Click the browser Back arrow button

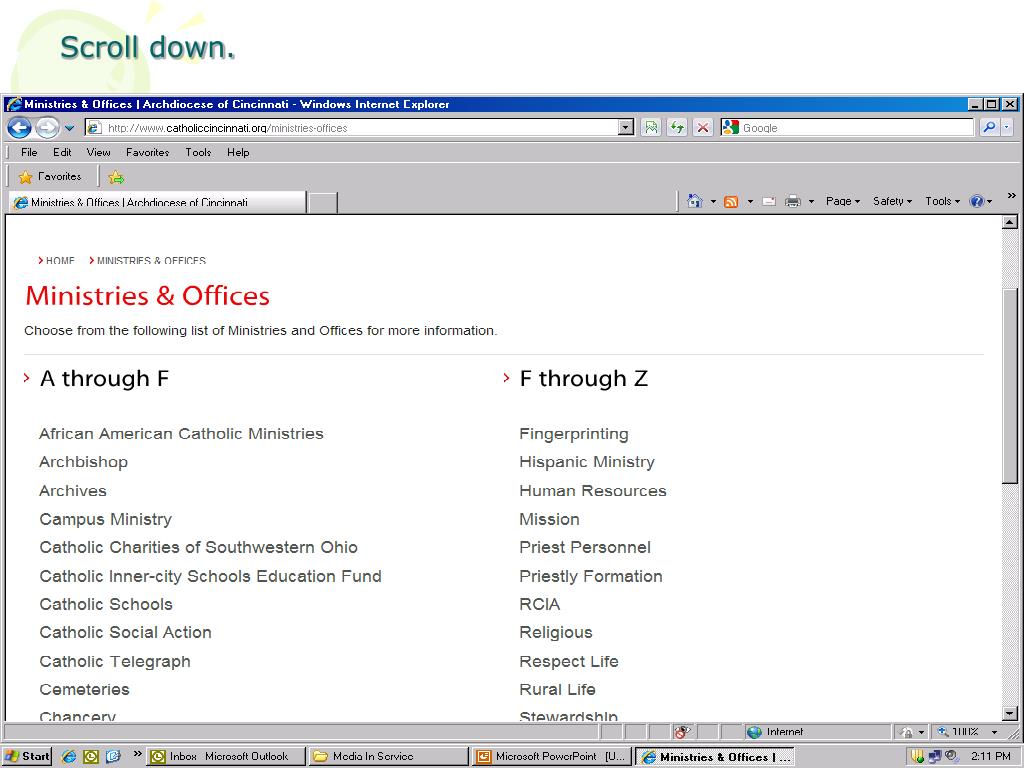coord(20,127)
